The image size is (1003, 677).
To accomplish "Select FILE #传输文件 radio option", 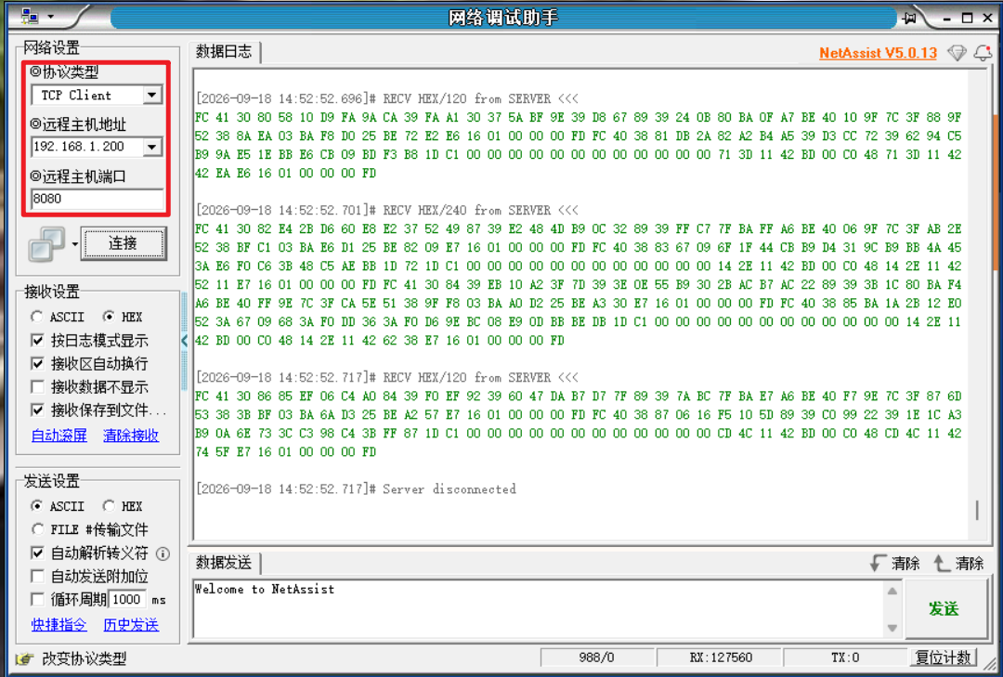I will point(90,530).
